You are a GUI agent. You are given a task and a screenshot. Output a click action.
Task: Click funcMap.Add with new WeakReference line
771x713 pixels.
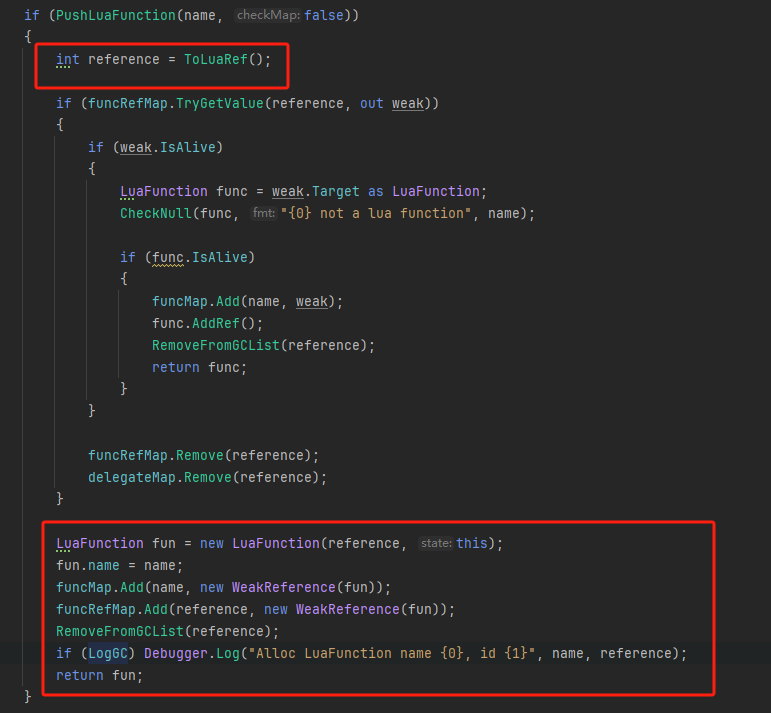[x=224, y=588]
